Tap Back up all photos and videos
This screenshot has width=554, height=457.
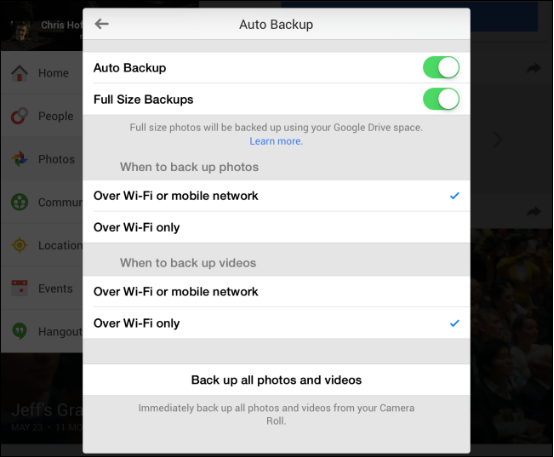(x=276, y=380)
